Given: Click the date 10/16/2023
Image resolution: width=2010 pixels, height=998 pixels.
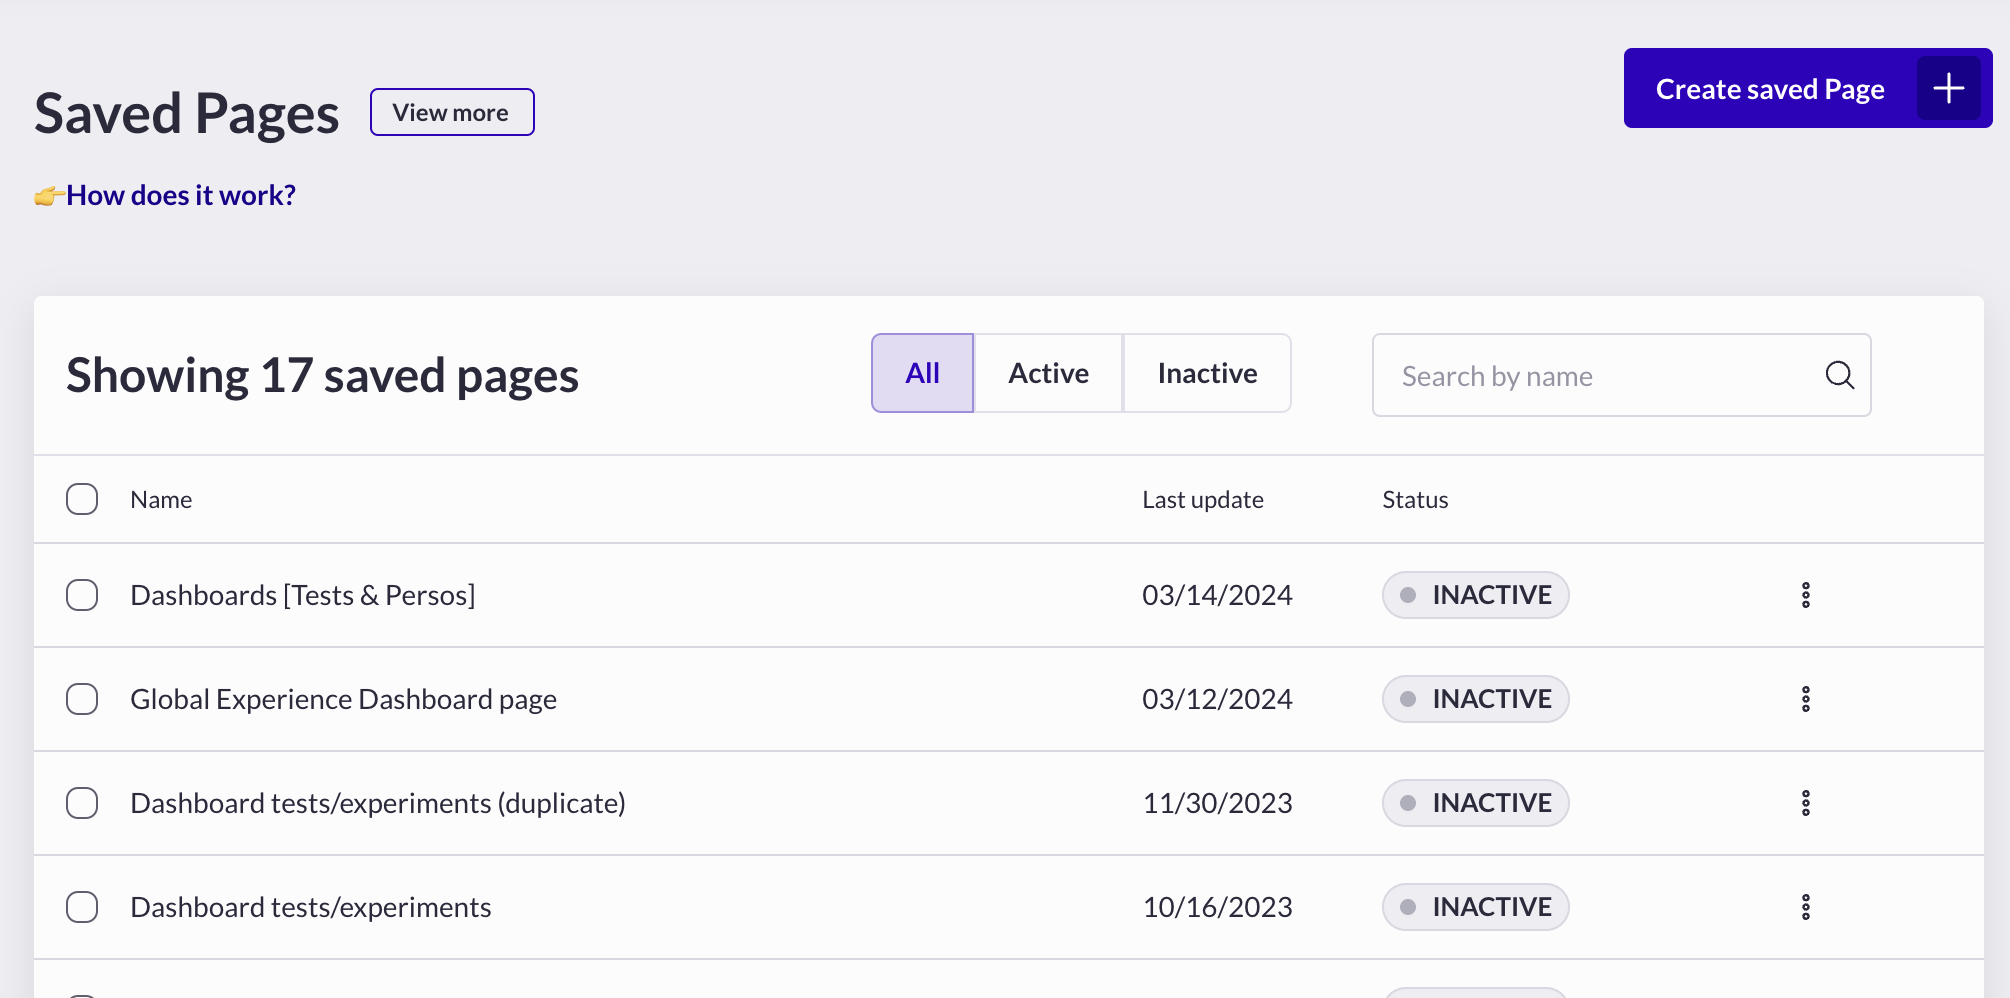Looking at the screenshot, I should 1217,907.
